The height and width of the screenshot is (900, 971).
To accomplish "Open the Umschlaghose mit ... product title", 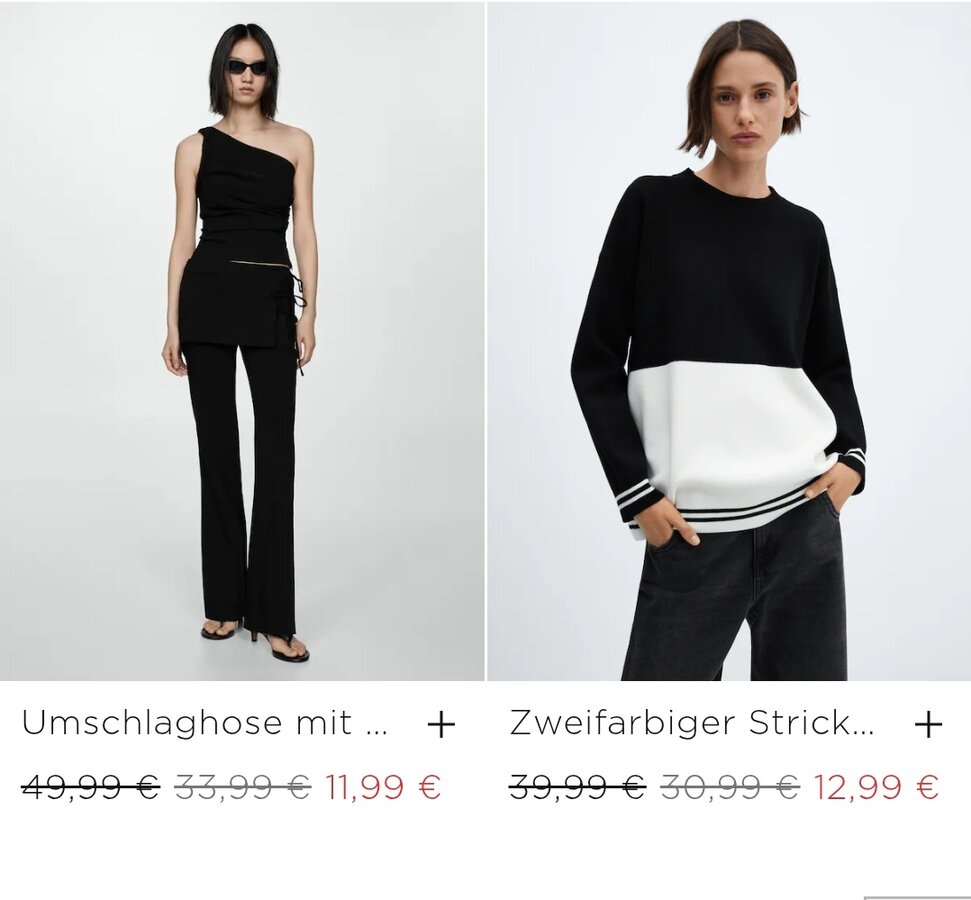I will point(205,723).
